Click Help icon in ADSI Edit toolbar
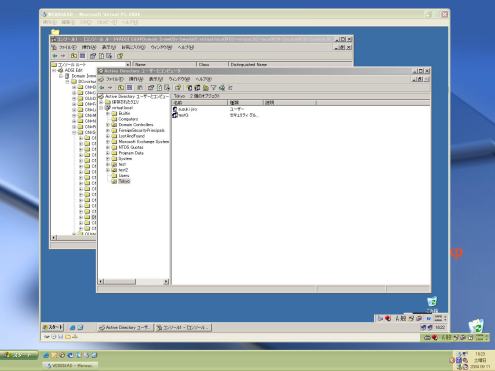Screen dimensions: 495x371 tap(120, 56)
